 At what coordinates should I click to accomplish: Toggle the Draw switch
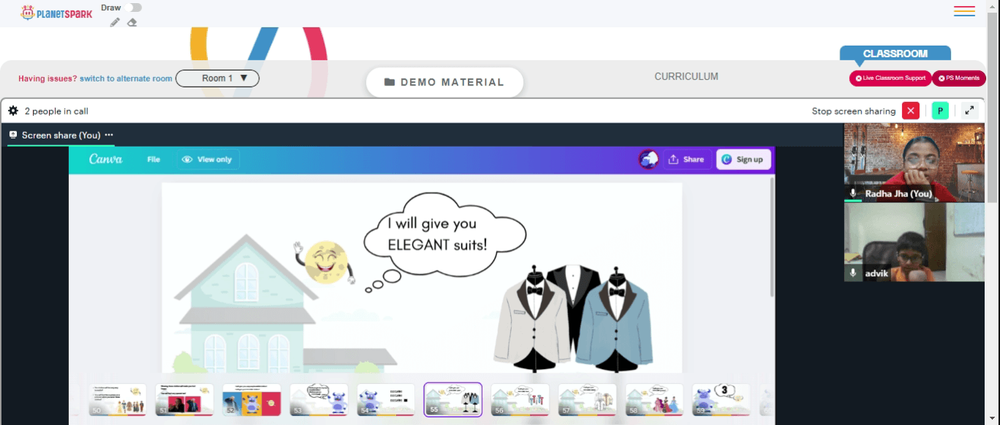133,8
